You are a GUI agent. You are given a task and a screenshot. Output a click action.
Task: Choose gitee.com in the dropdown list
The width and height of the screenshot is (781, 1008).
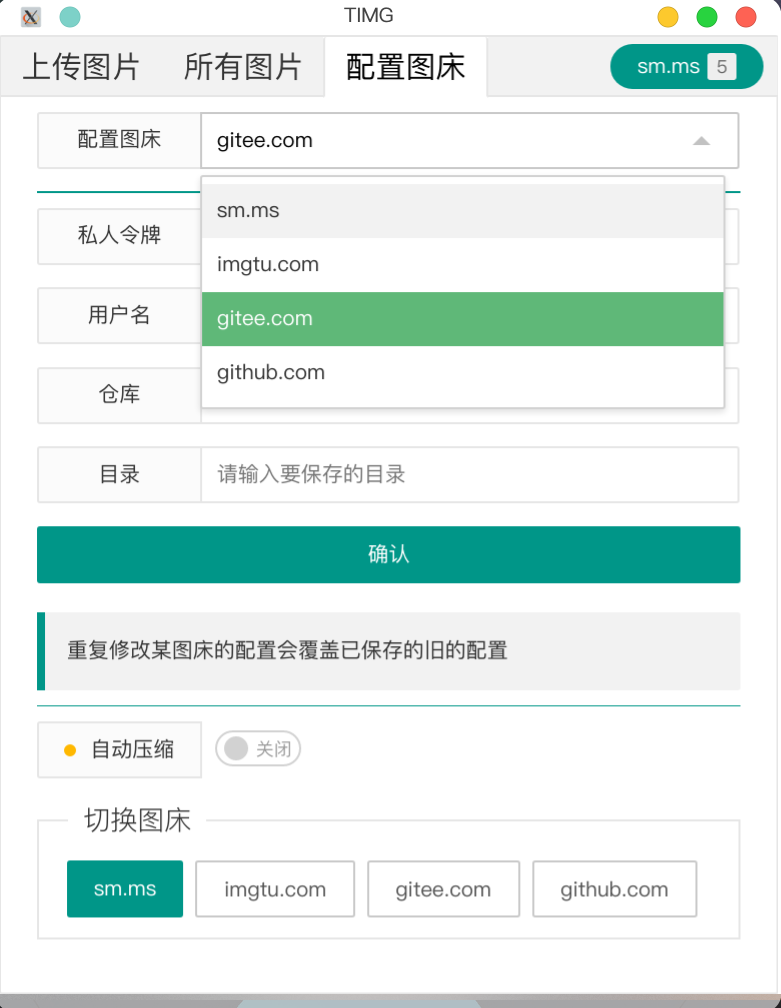tap(463, 319)
